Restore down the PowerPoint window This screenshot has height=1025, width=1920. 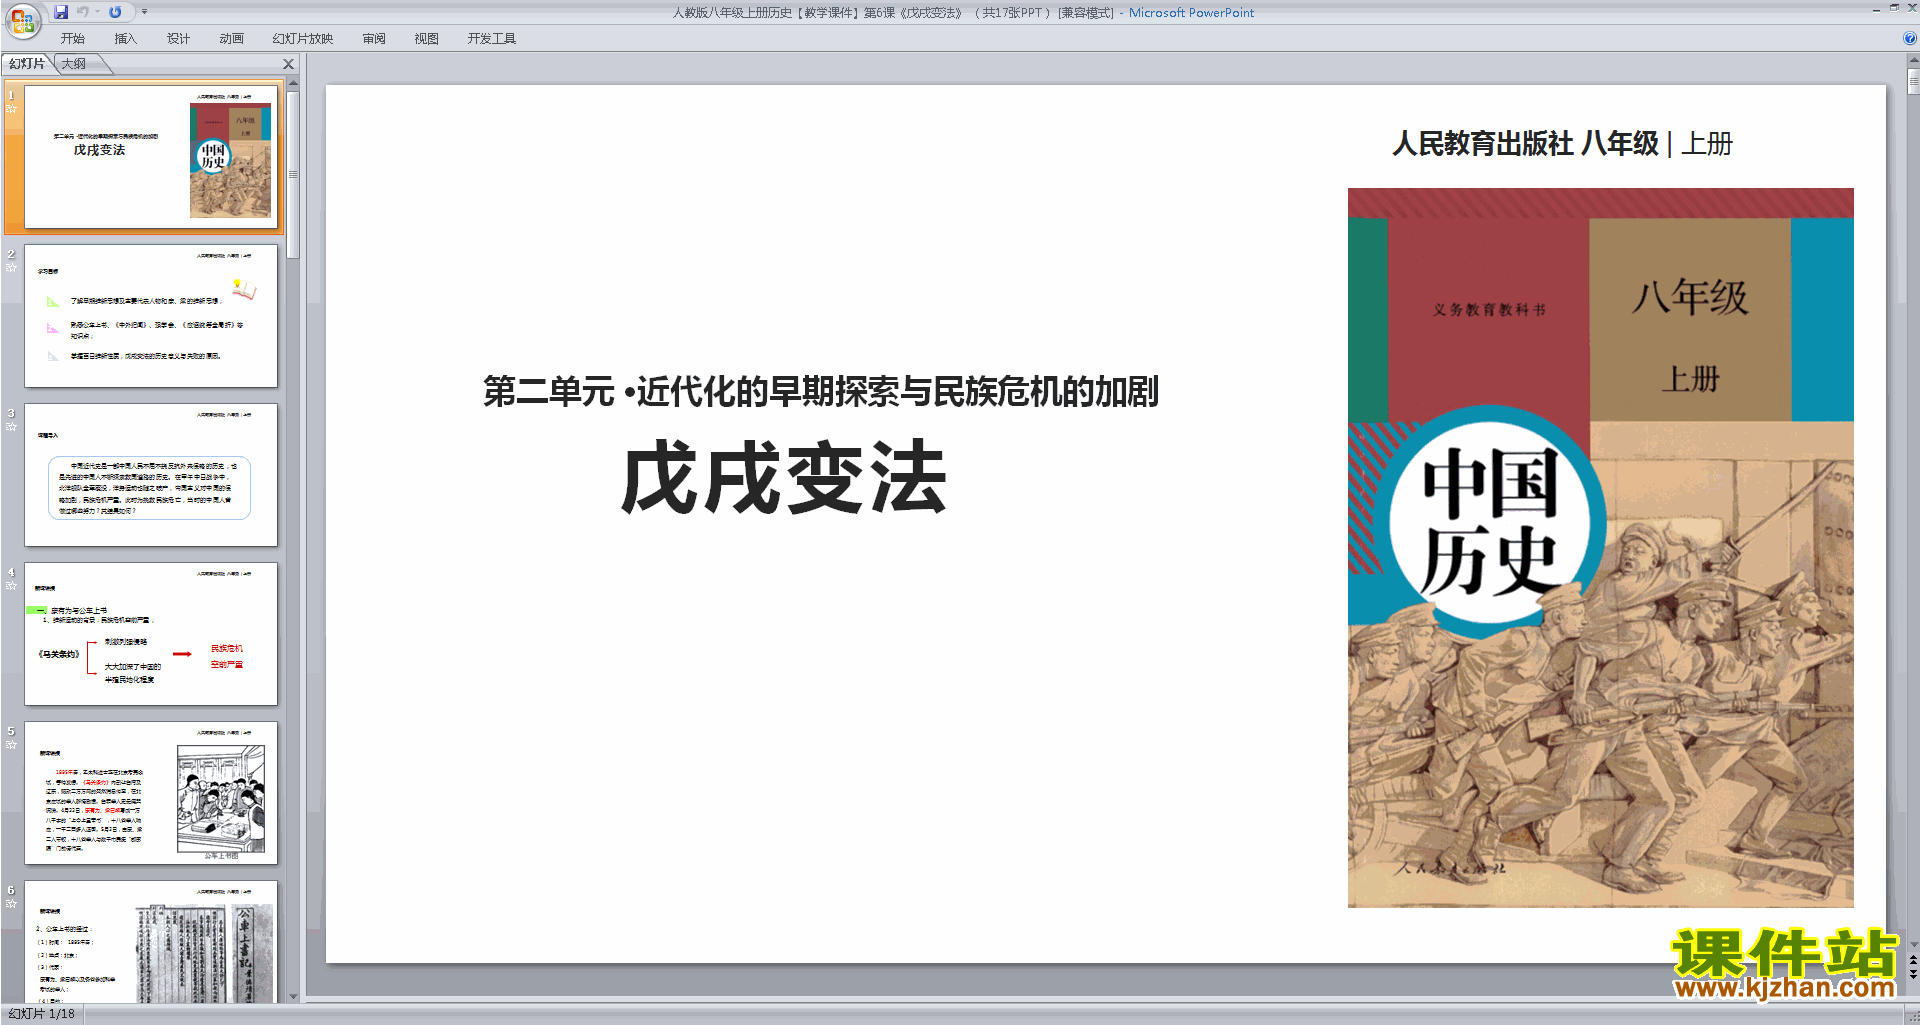click(x=1894, y=8)
